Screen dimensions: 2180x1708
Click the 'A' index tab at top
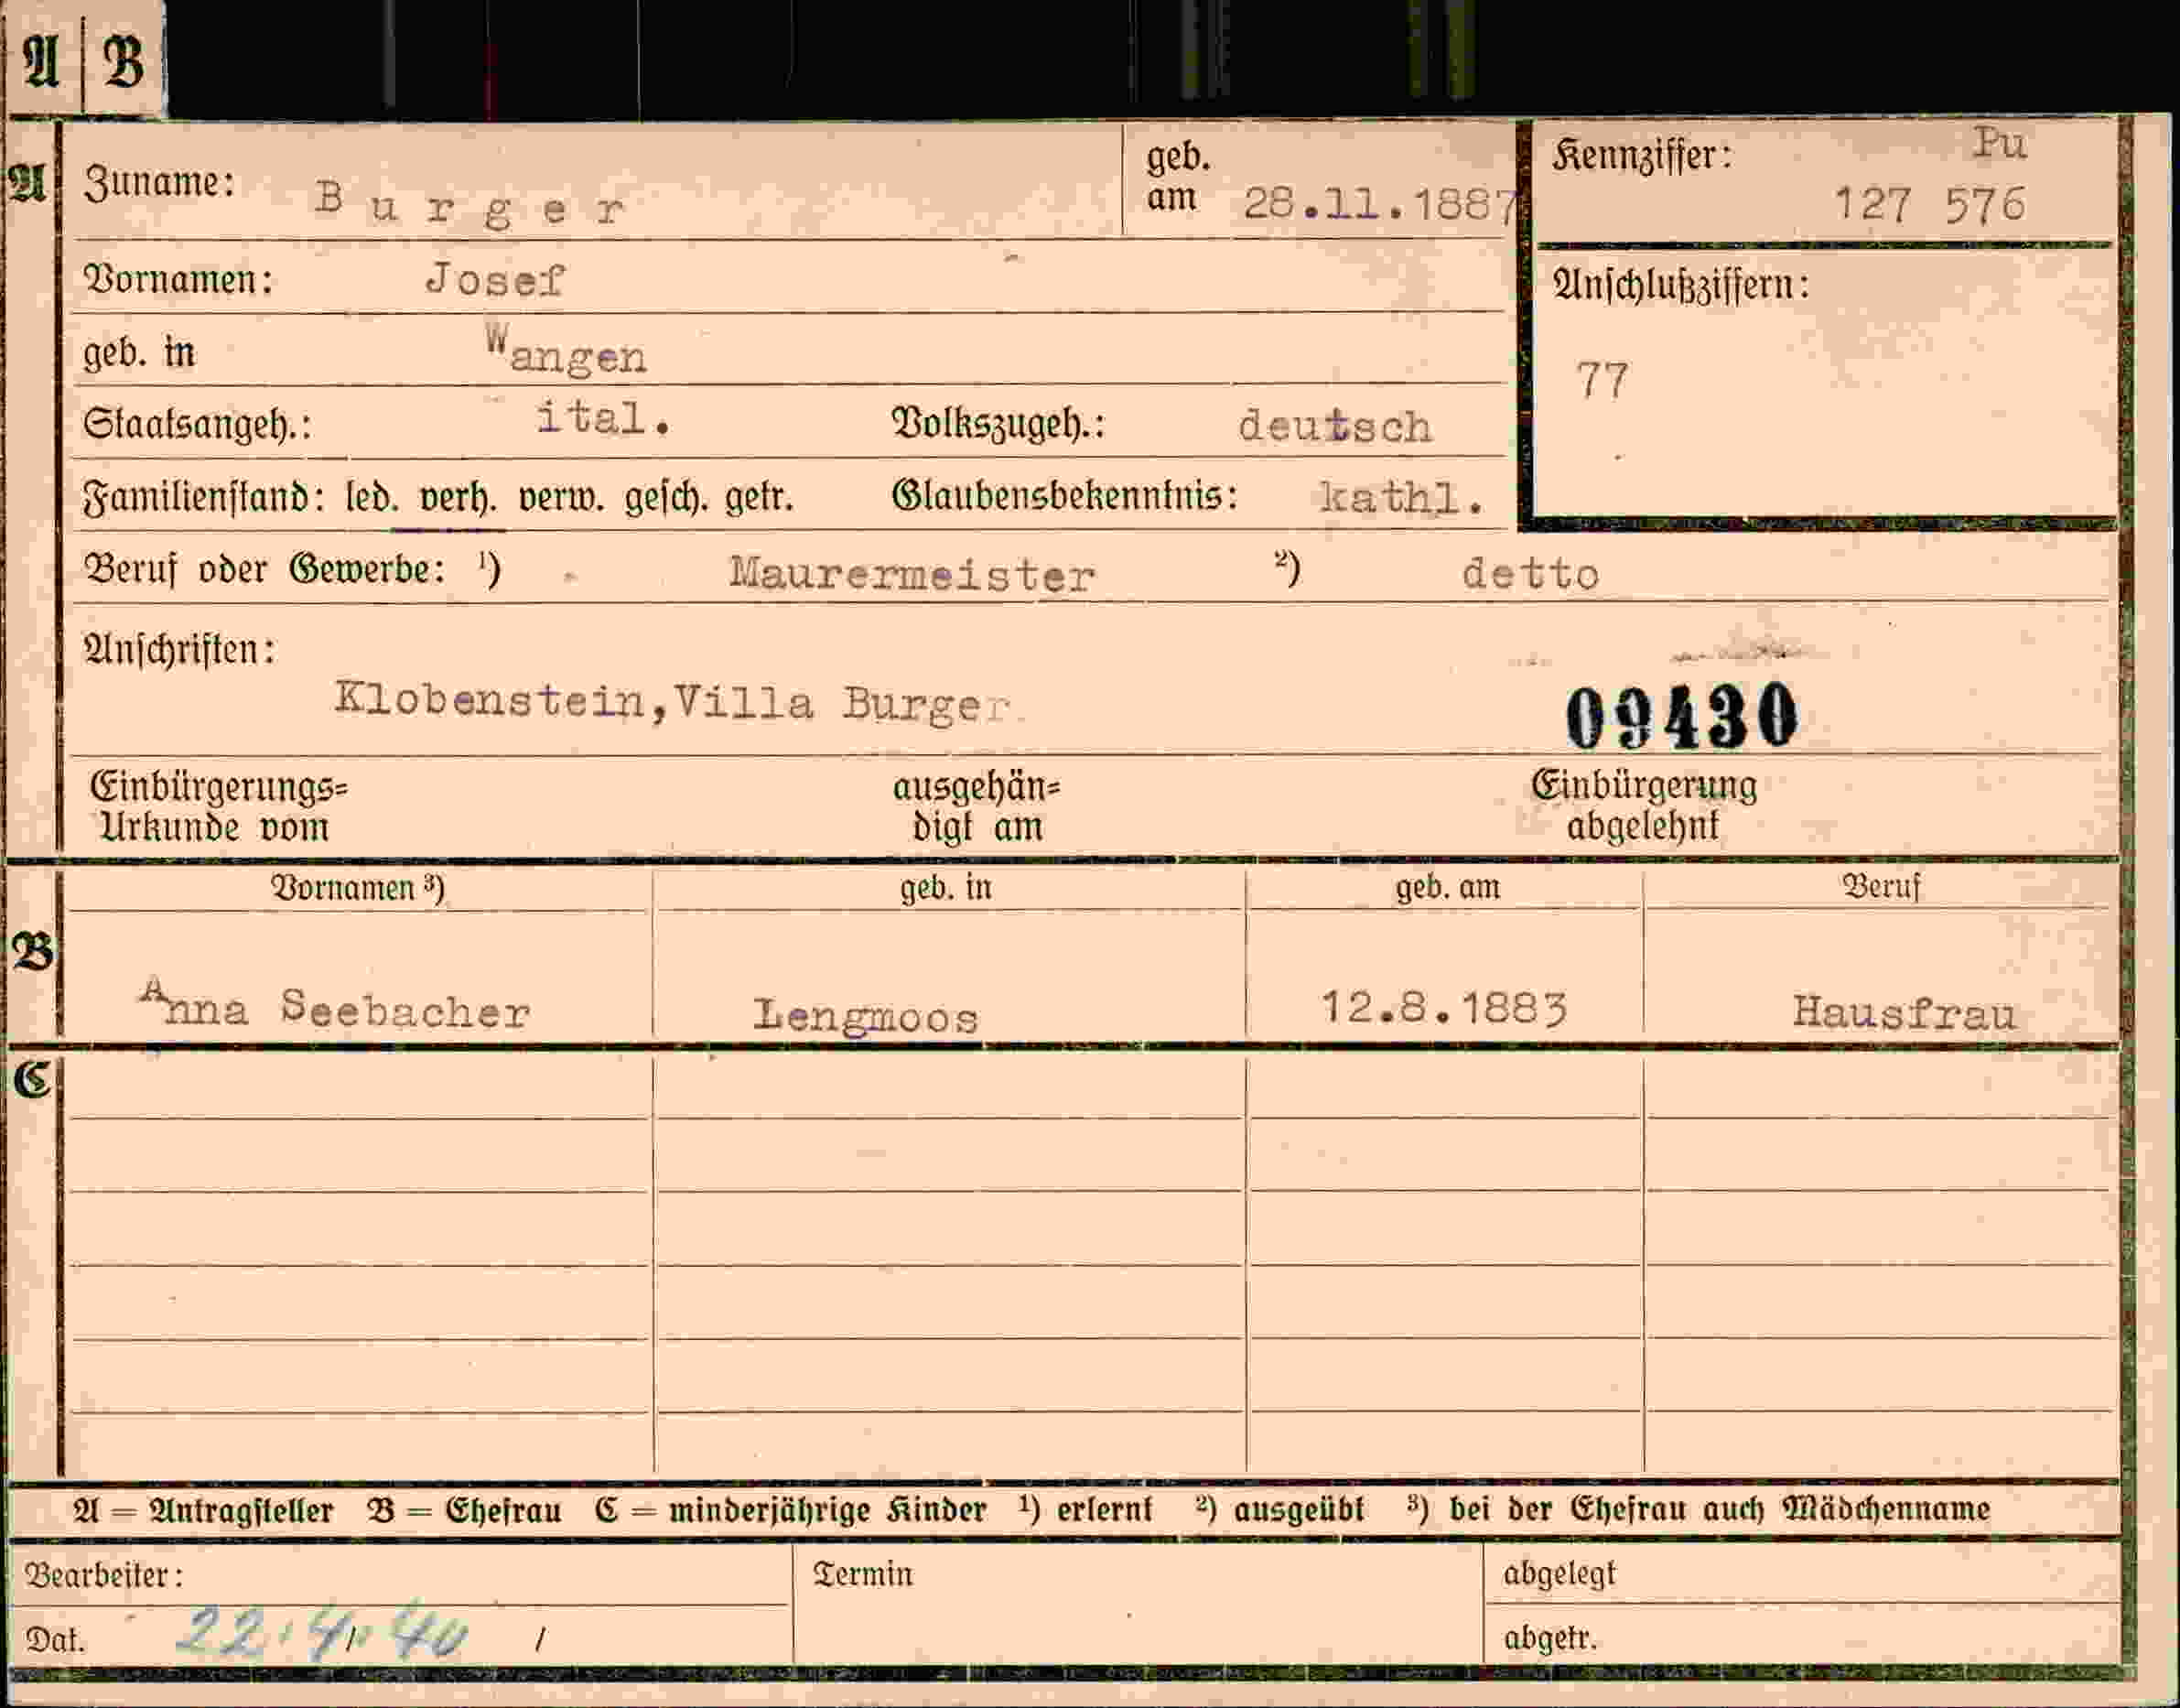(41, 60)
